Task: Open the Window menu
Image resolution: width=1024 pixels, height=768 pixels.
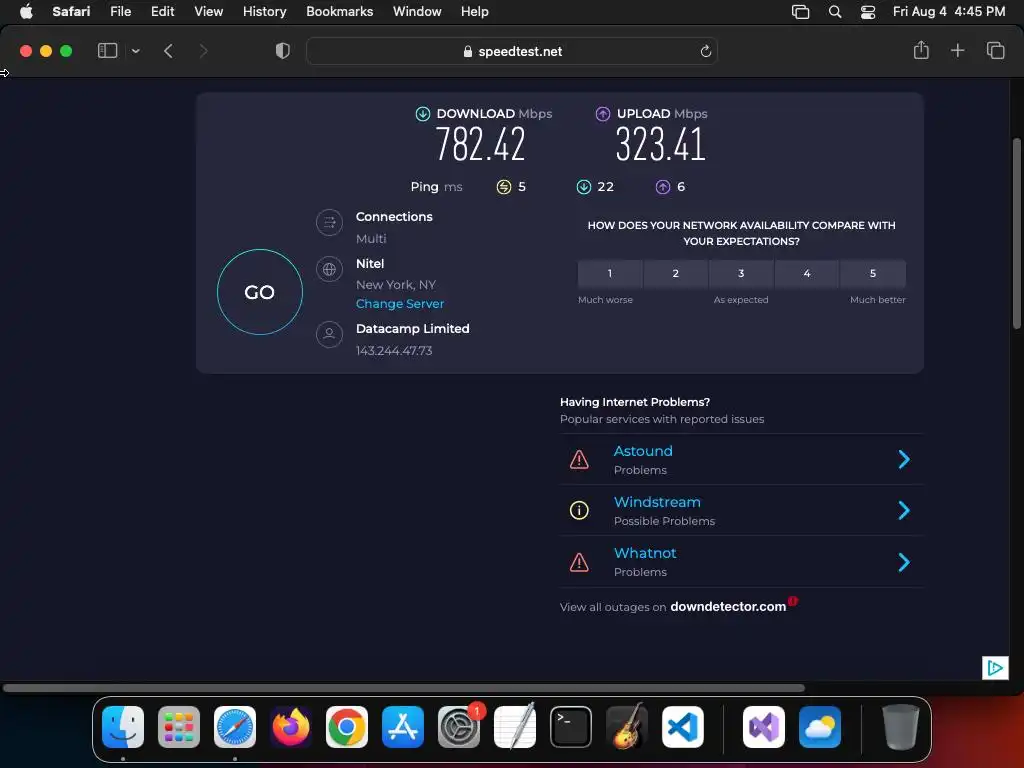Action: tap(417, 11)
